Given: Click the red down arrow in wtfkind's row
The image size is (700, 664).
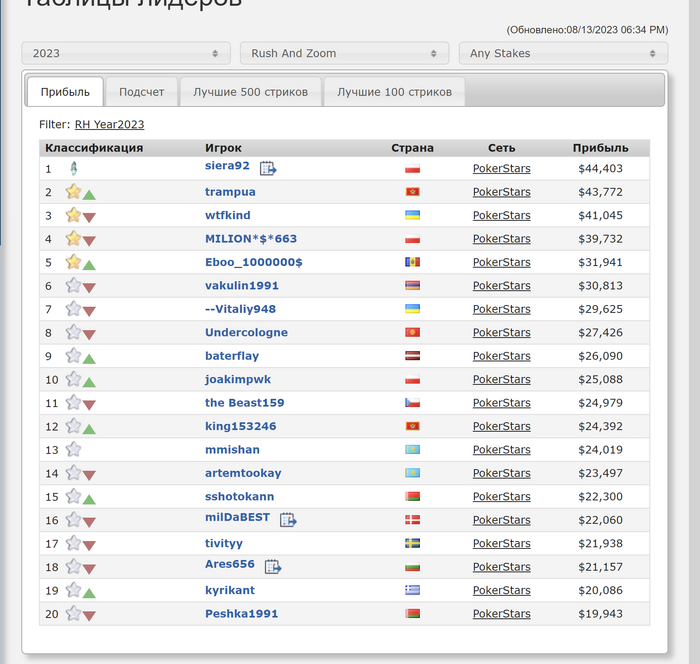Looking at the screenshot, I should (x=89, y=218).
